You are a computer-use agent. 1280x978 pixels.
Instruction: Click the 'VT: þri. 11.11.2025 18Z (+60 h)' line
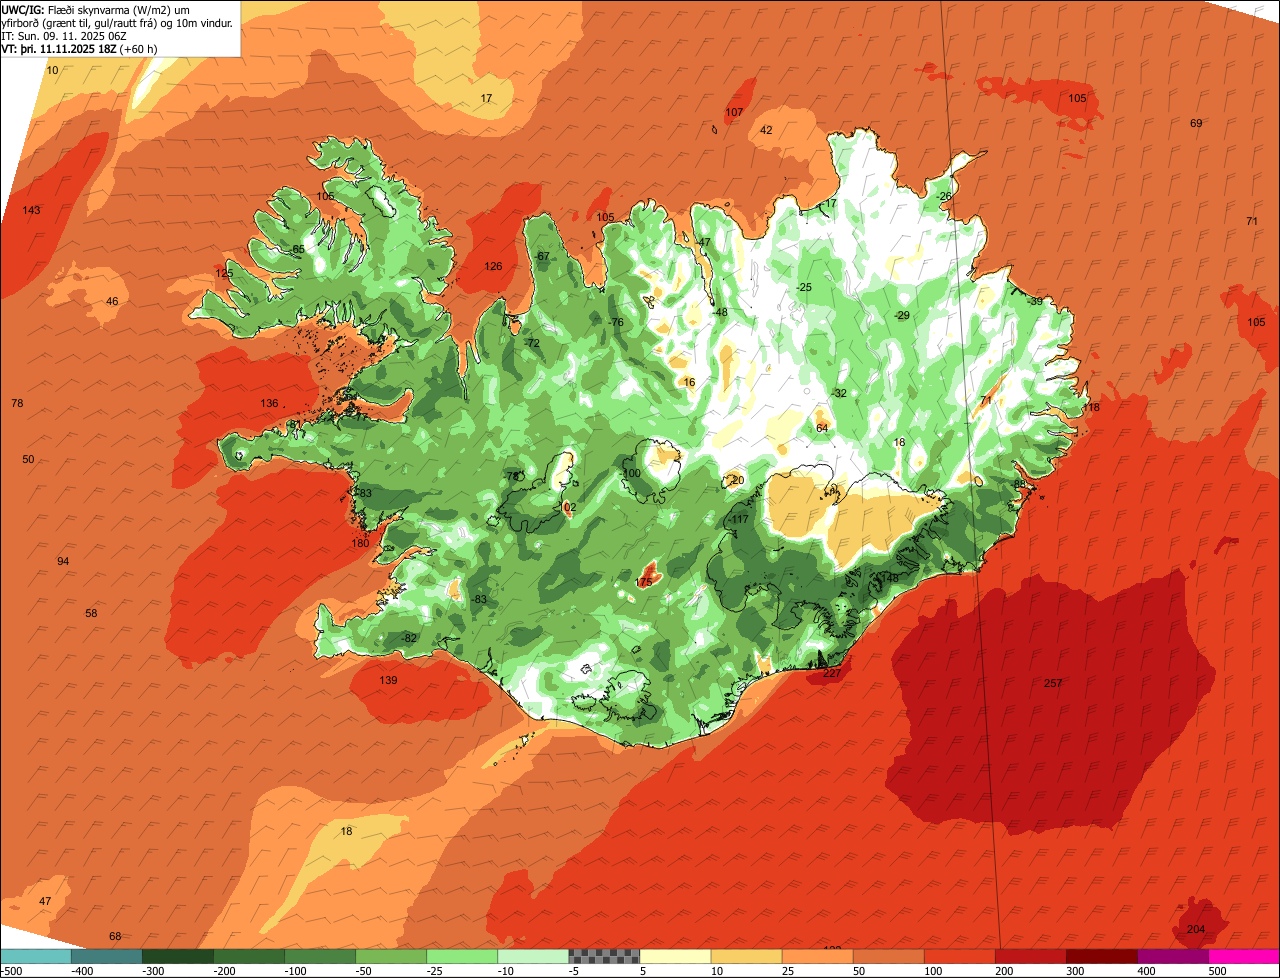click(79, 49)
